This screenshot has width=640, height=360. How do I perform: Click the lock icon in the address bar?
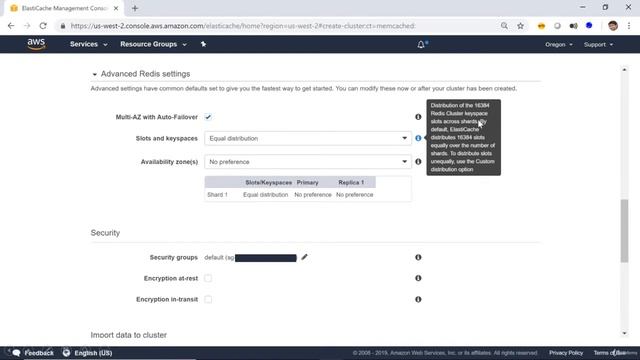tap(62, 26)
